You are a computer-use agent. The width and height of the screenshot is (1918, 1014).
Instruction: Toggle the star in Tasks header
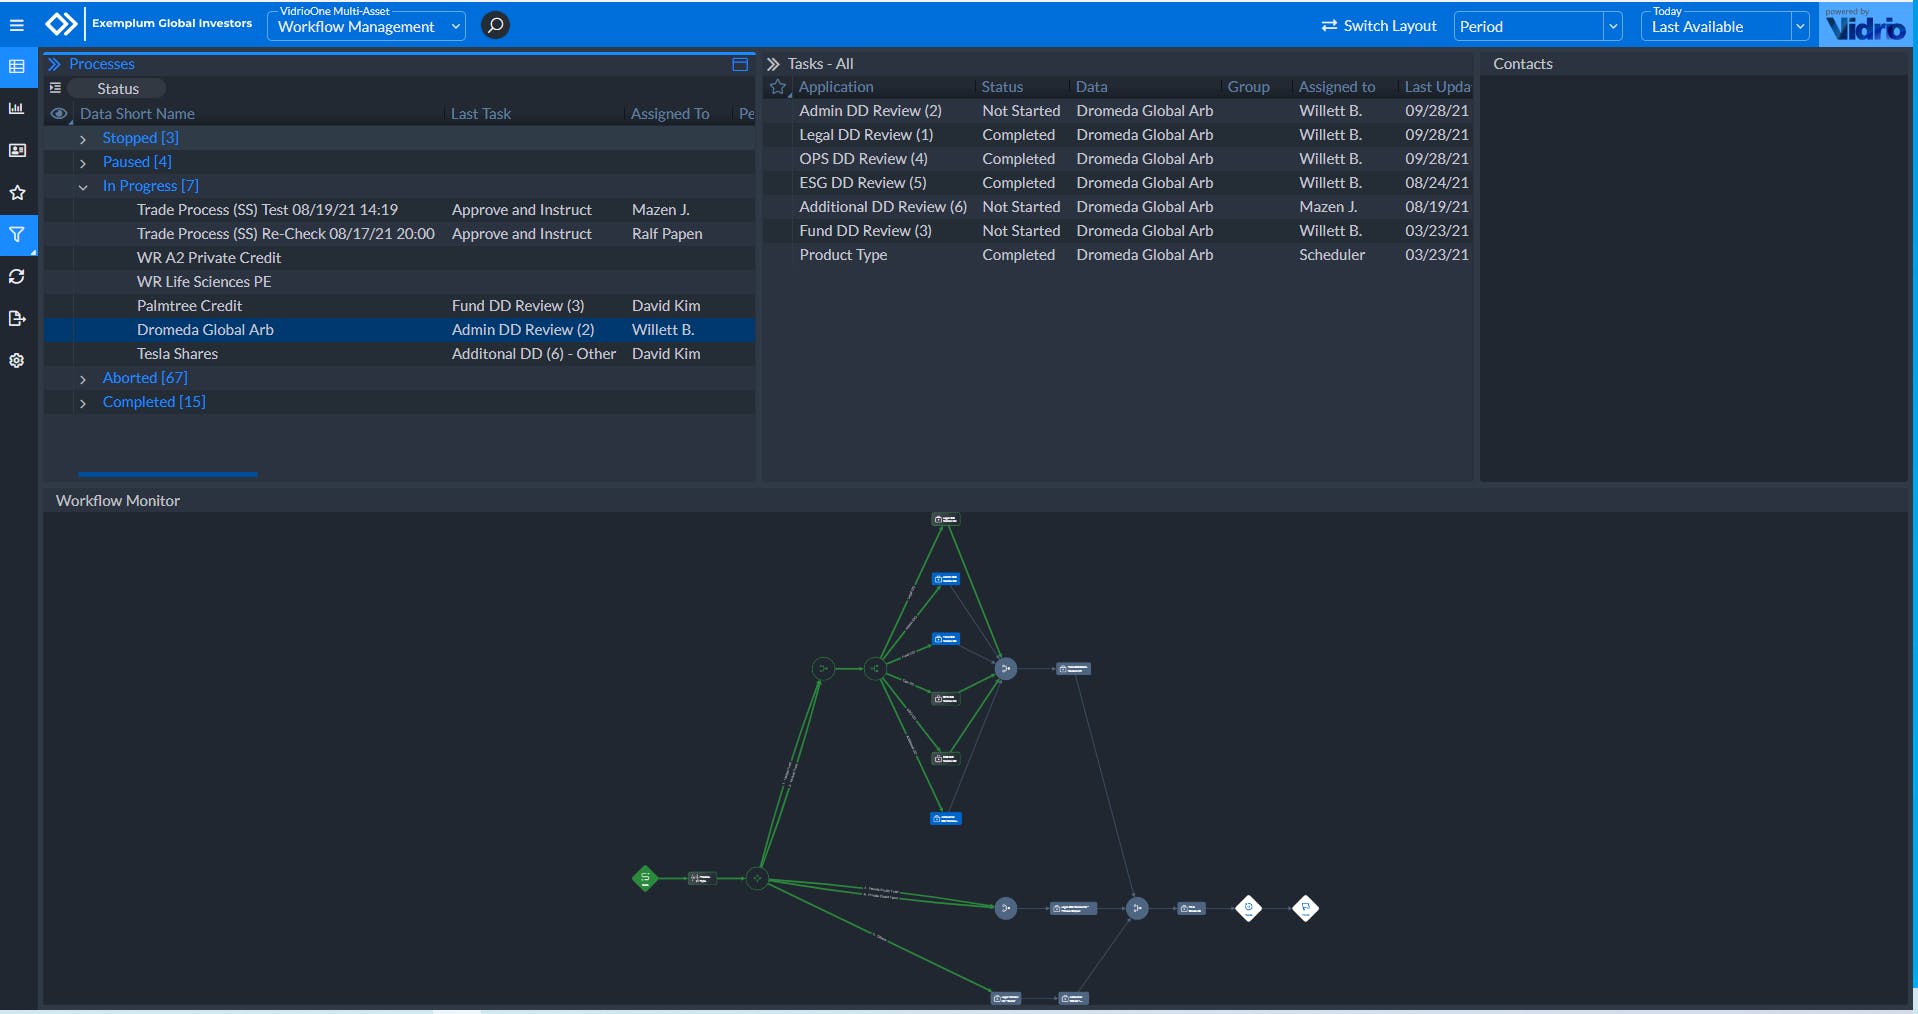click(x=778, y=87)
